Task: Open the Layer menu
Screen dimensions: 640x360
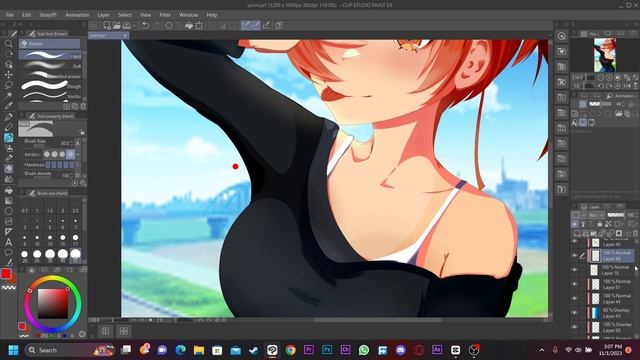Action: (103, 15)
